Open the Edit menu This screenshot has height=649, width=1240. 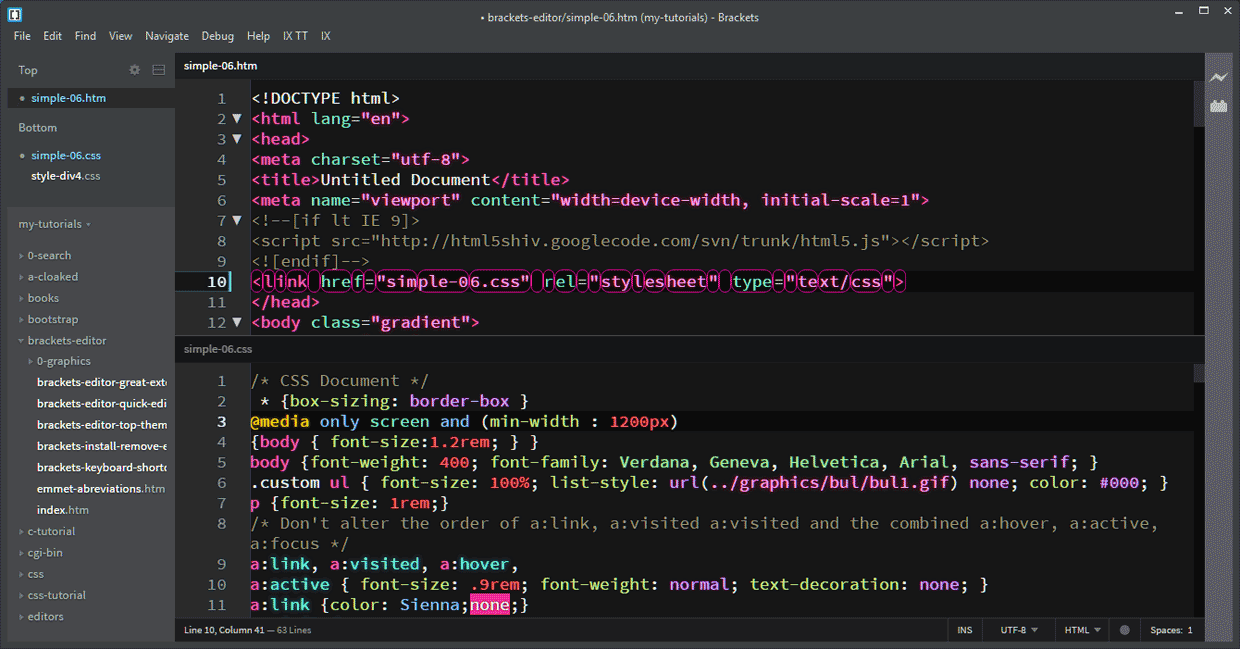coord(52,36)
